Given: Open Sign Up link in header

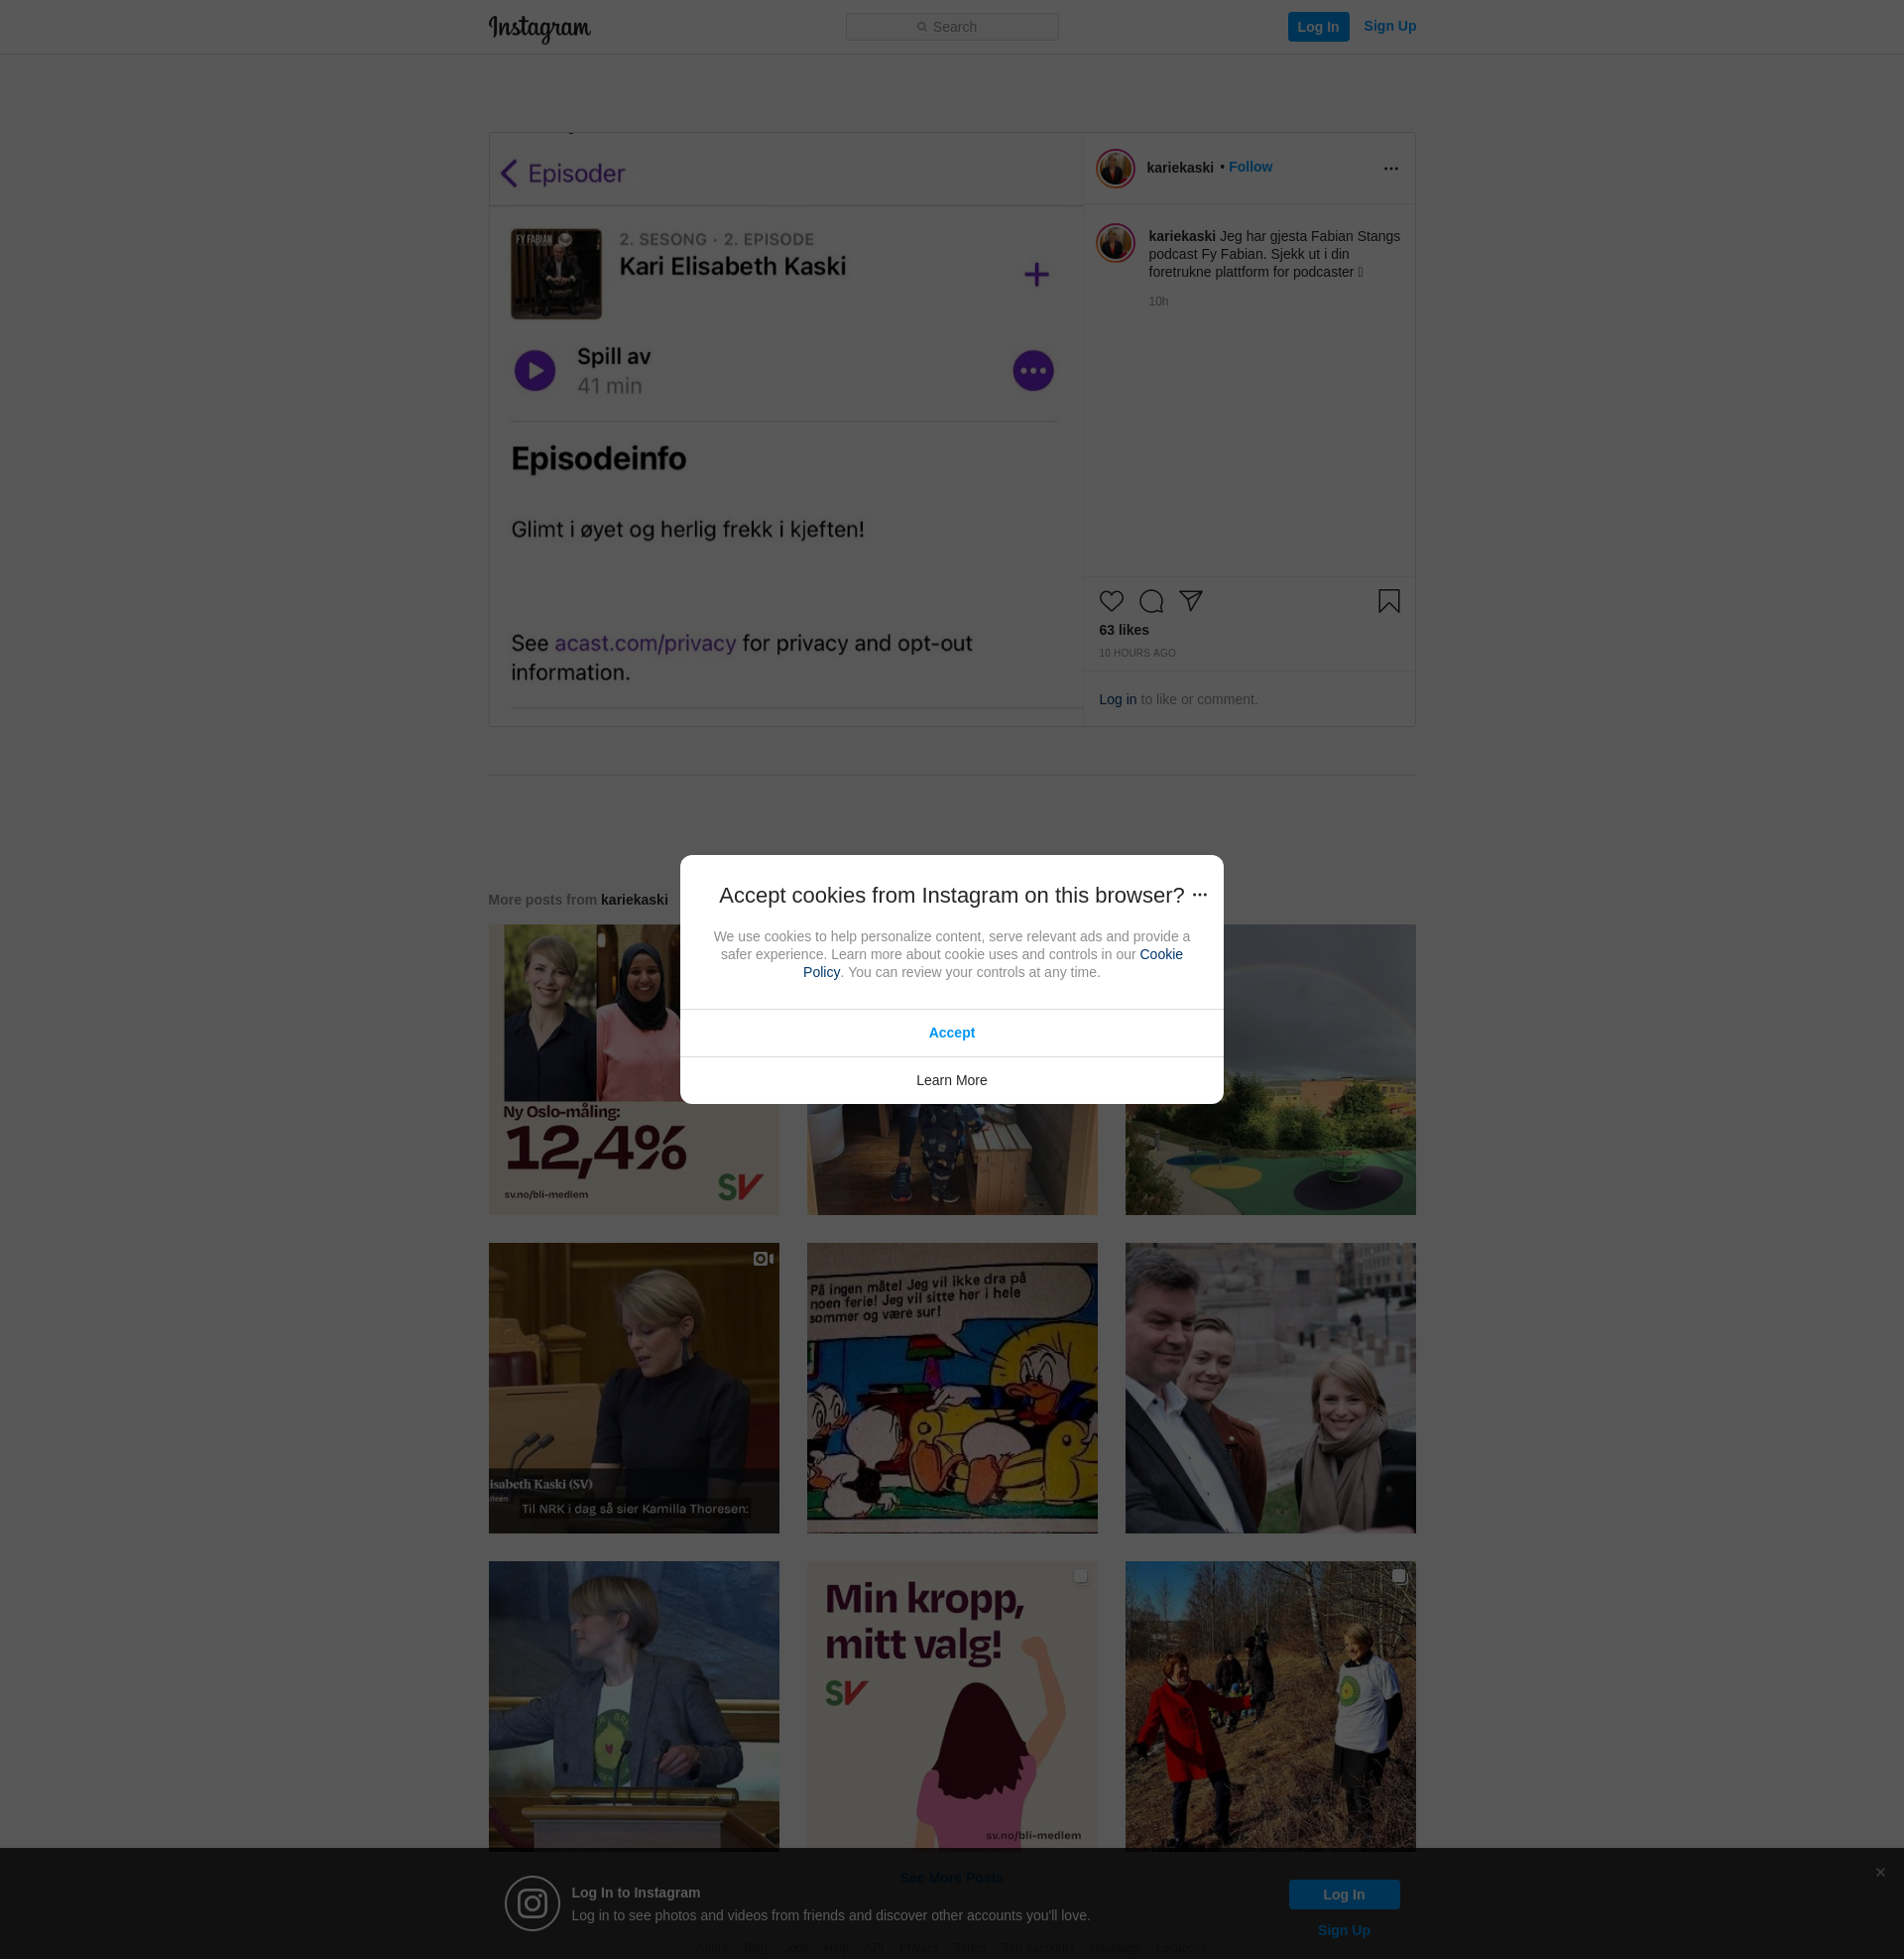Looking at the screenshot, I should pos(1389,26).
